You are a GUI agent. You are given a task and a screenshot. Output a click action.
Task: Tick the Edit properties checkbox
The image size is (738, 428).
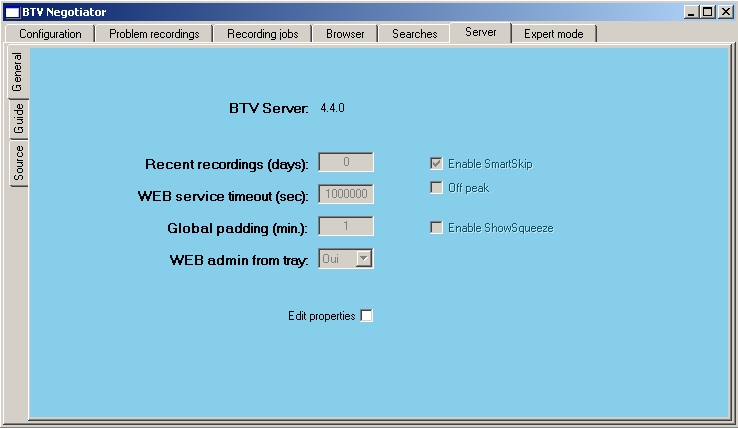point(366,316)
